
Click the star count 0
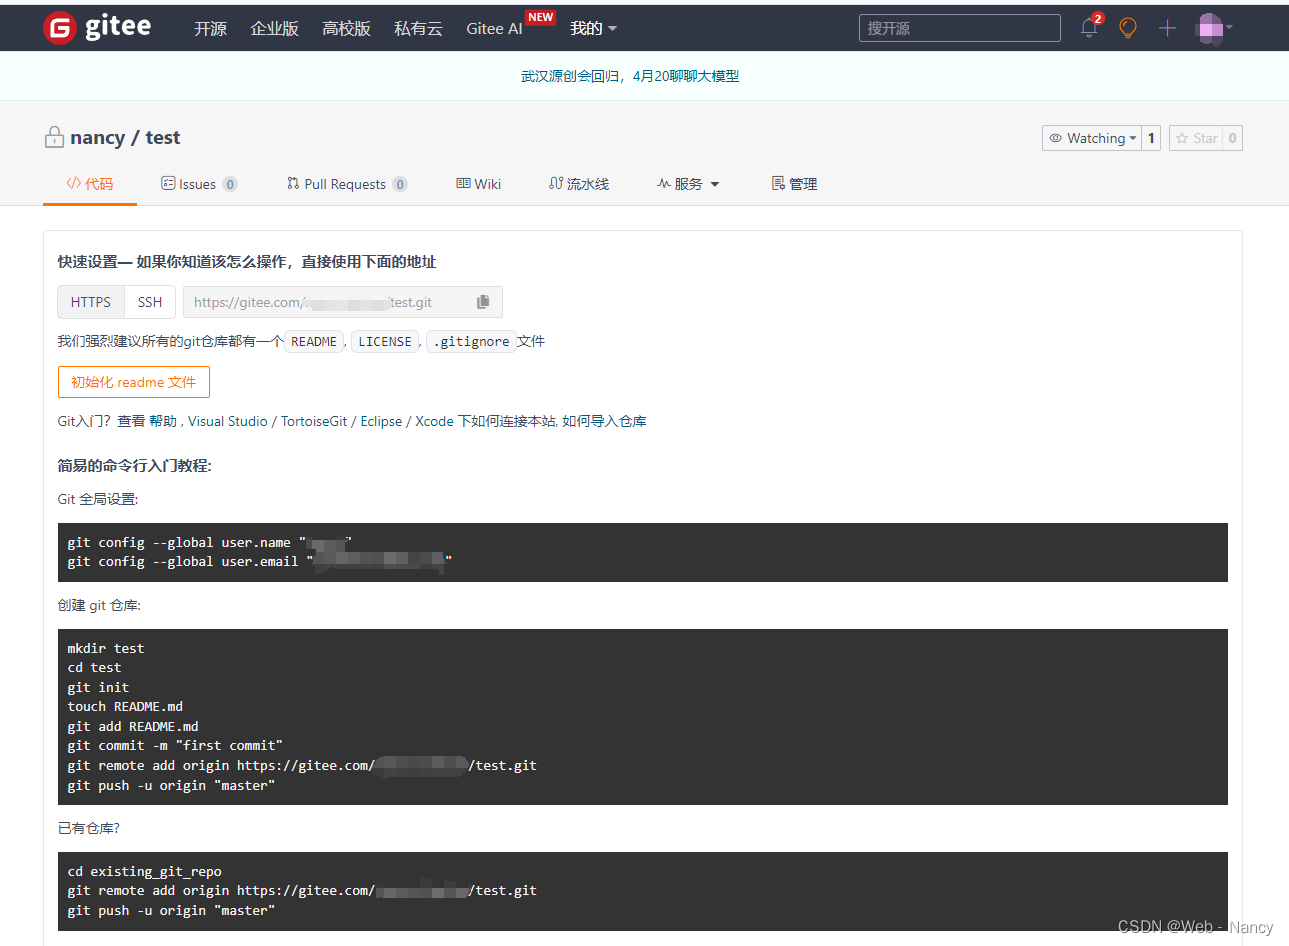tap(1232, 138)
